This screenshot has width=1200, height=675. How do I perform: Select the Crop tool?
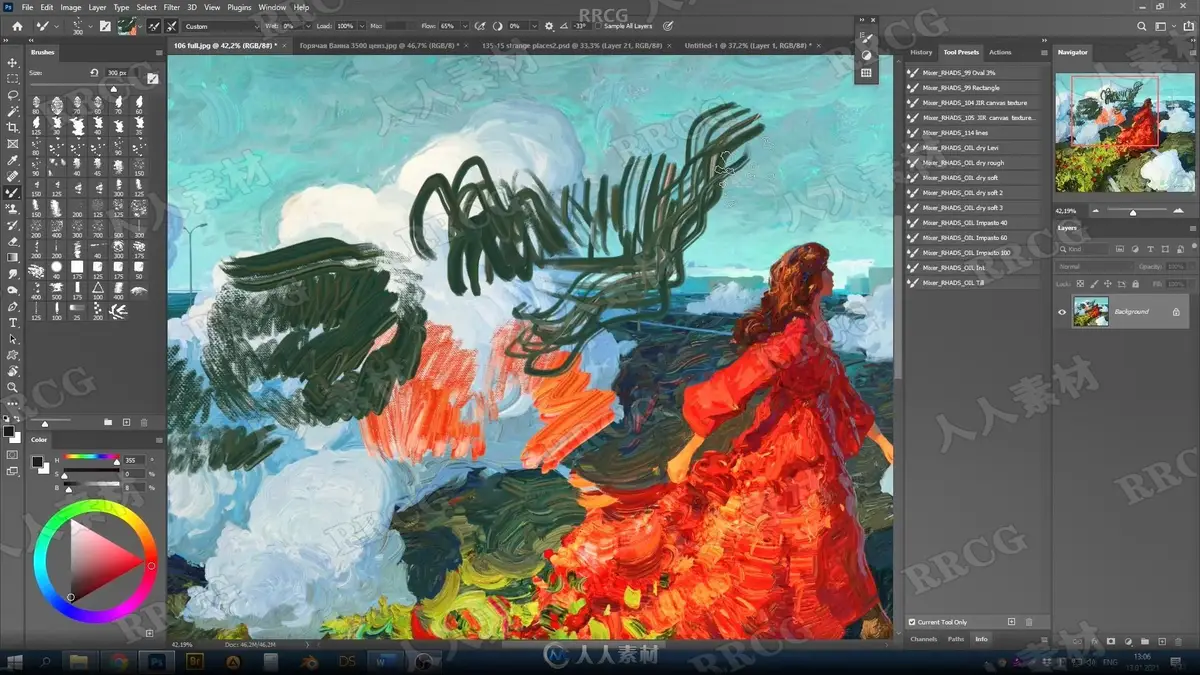pyautogui.click(x=13, y=128)
